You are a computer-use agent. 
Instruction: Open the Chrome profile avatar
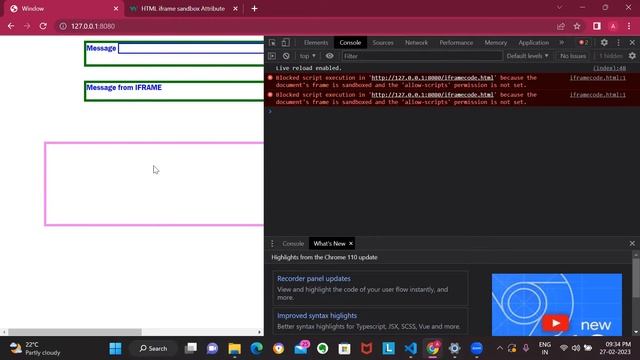613,26
